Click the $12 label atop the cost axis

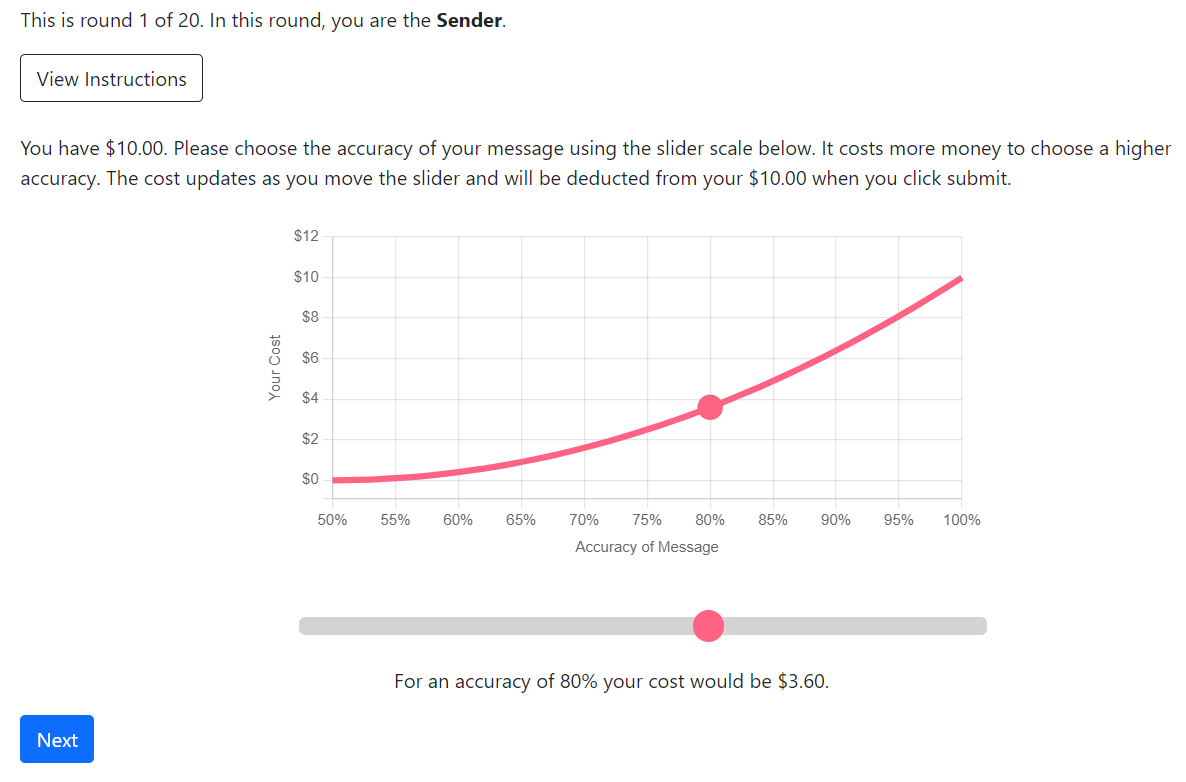[306, 236]
